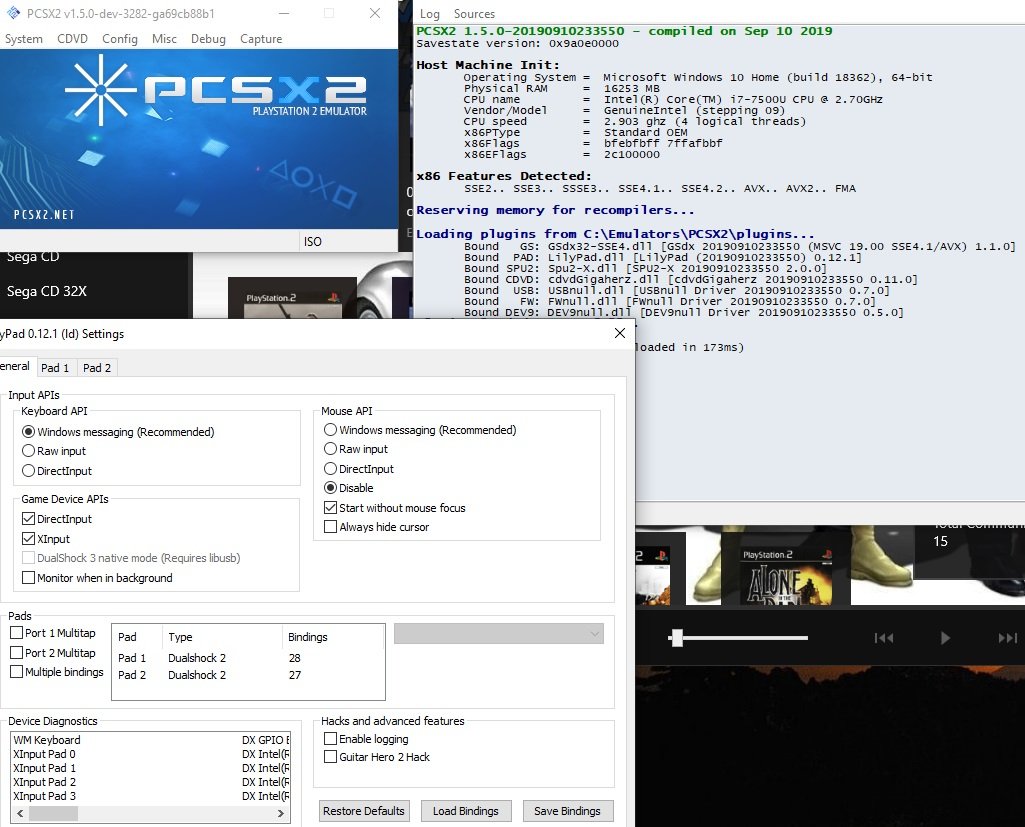Open the System menu in PCSX2
This screenshot has height=827, width=1025.
(x=24, y=39)
